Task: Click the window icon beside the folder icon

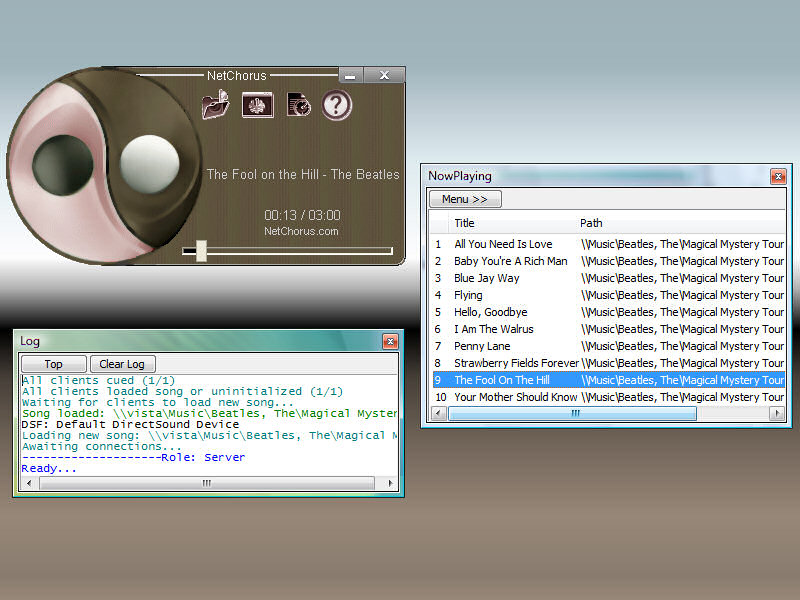Action: (257, 104)
